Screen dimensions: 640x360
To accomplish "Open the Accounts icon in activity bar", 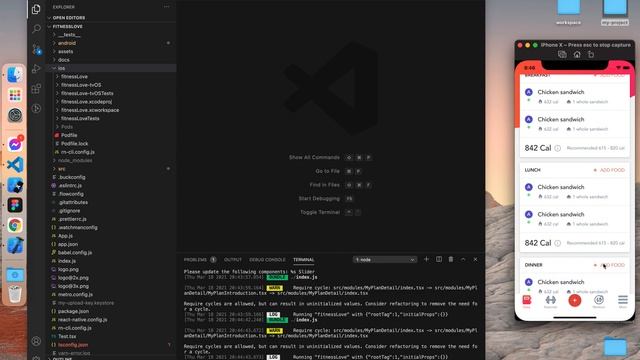I will [x=36, y=341].
